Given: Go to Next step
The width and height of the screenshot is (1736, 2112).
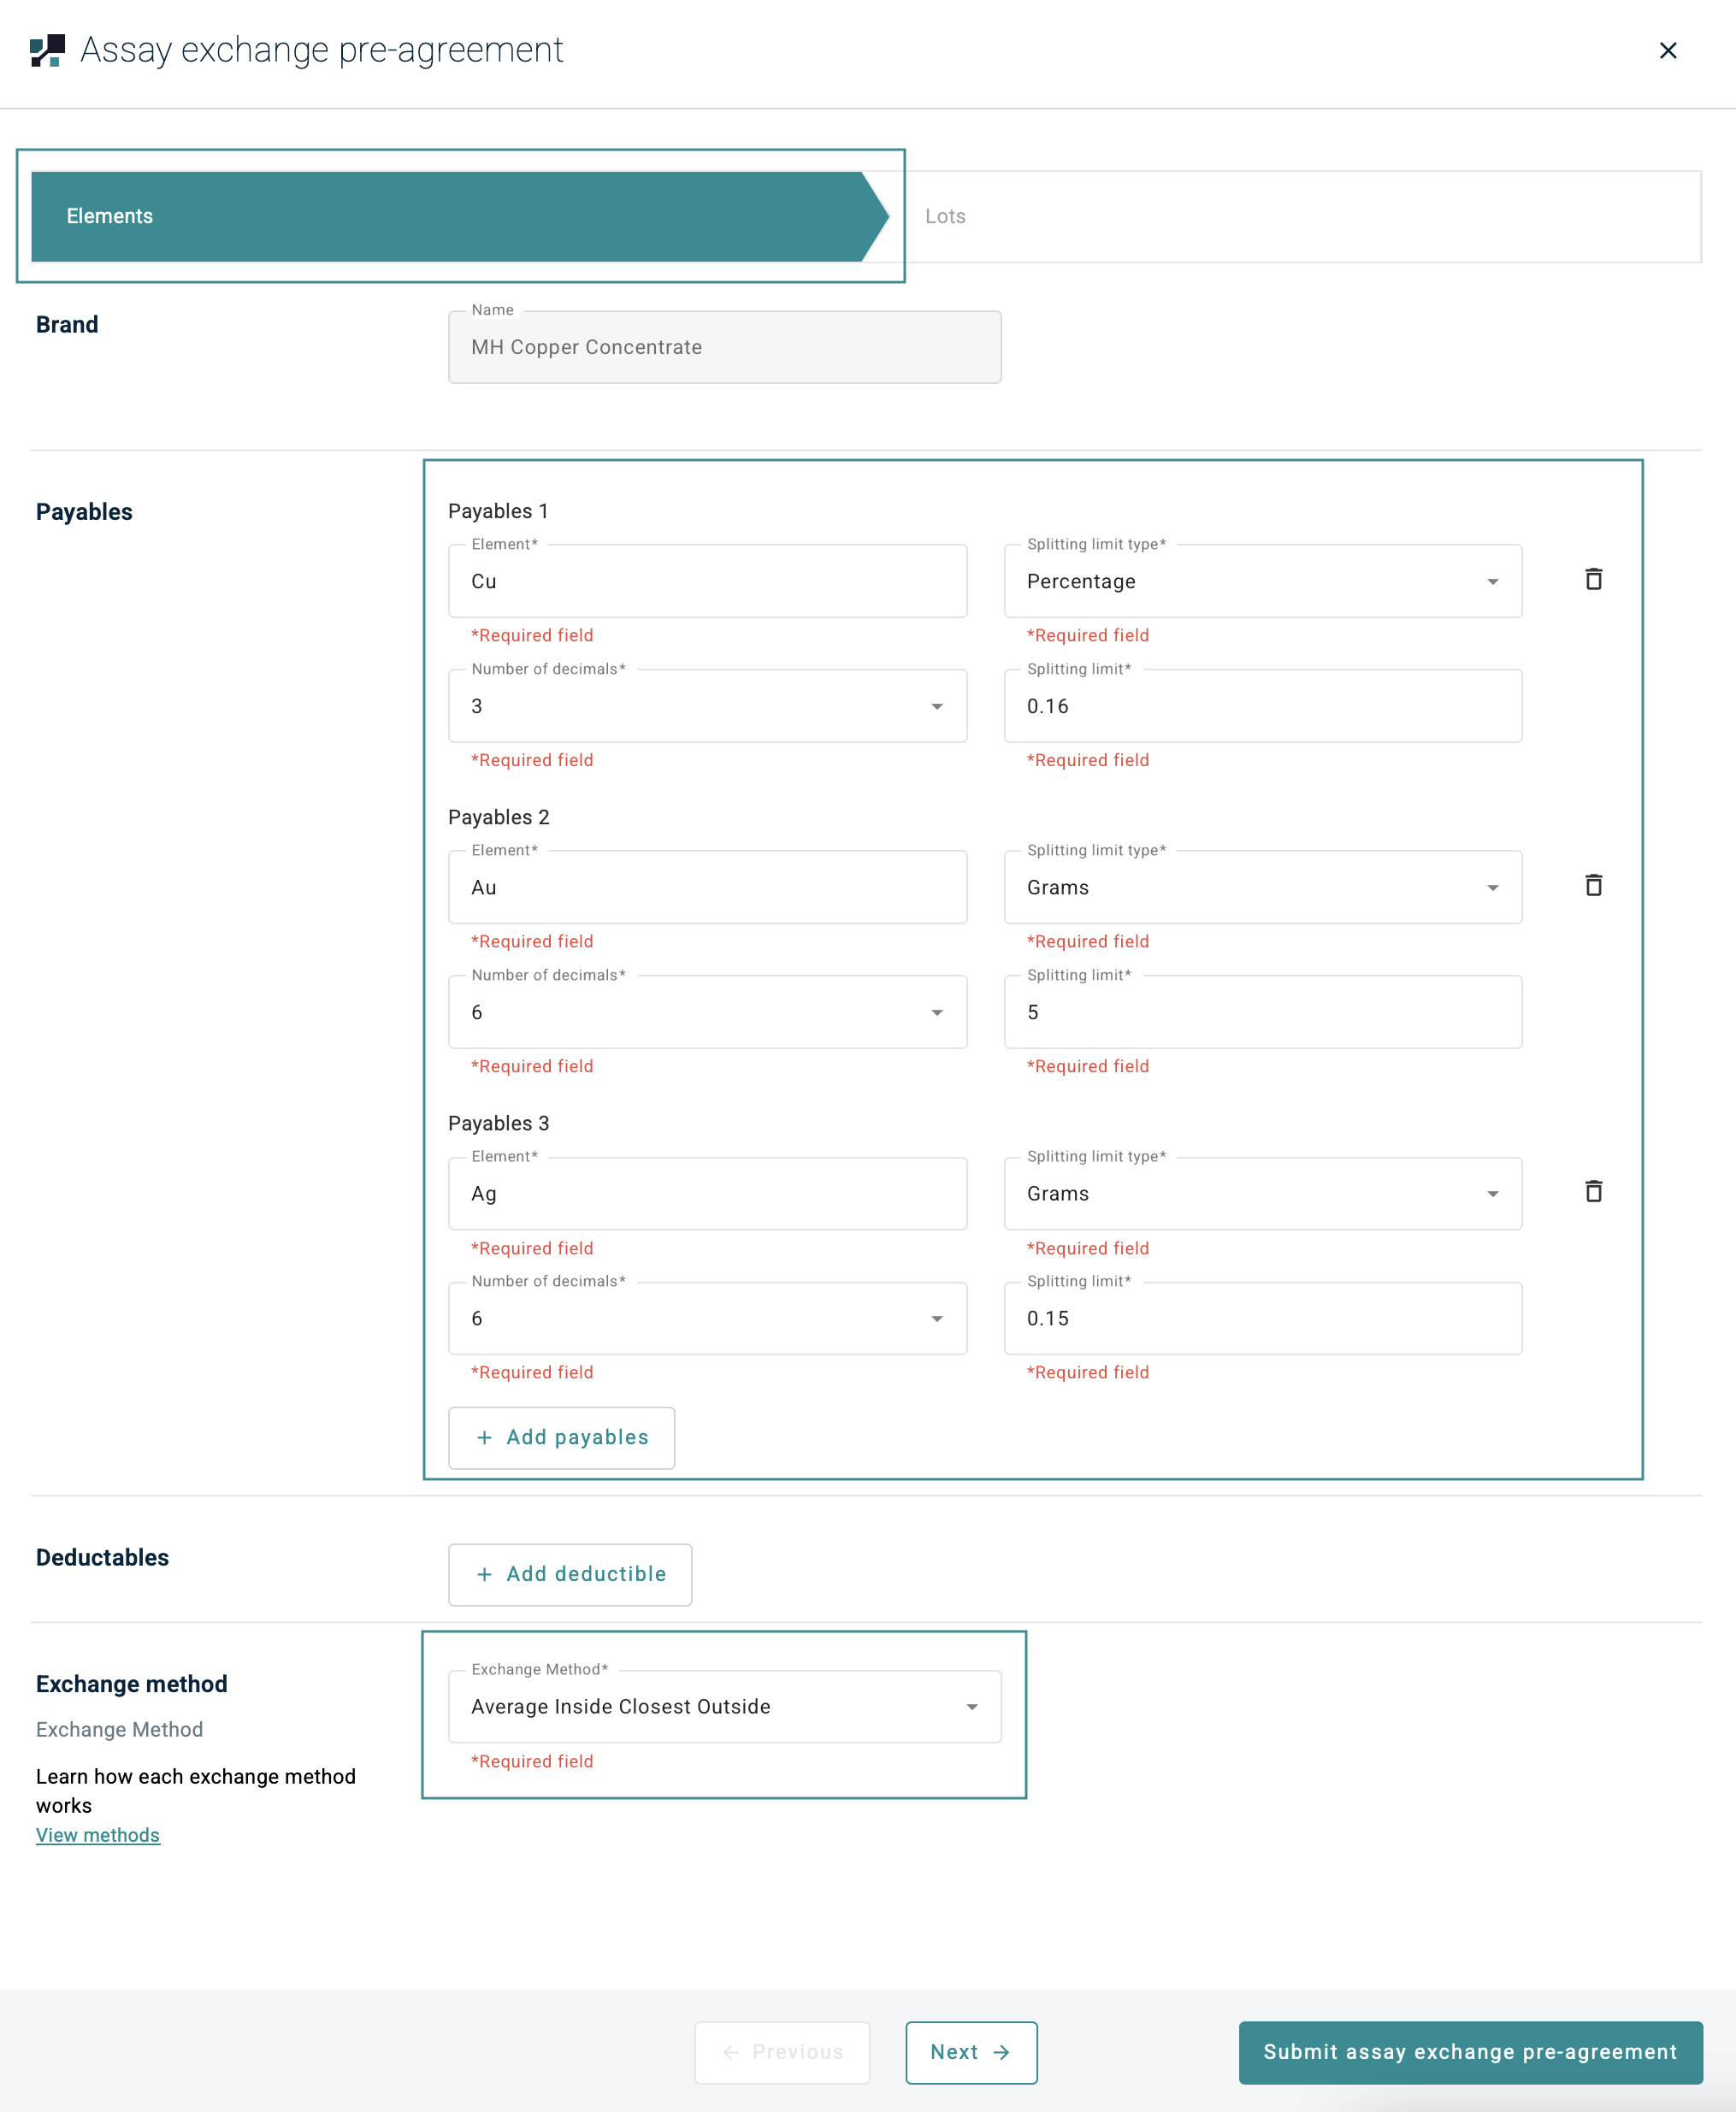Looking at the screenshot, I should click(970, 2052).
